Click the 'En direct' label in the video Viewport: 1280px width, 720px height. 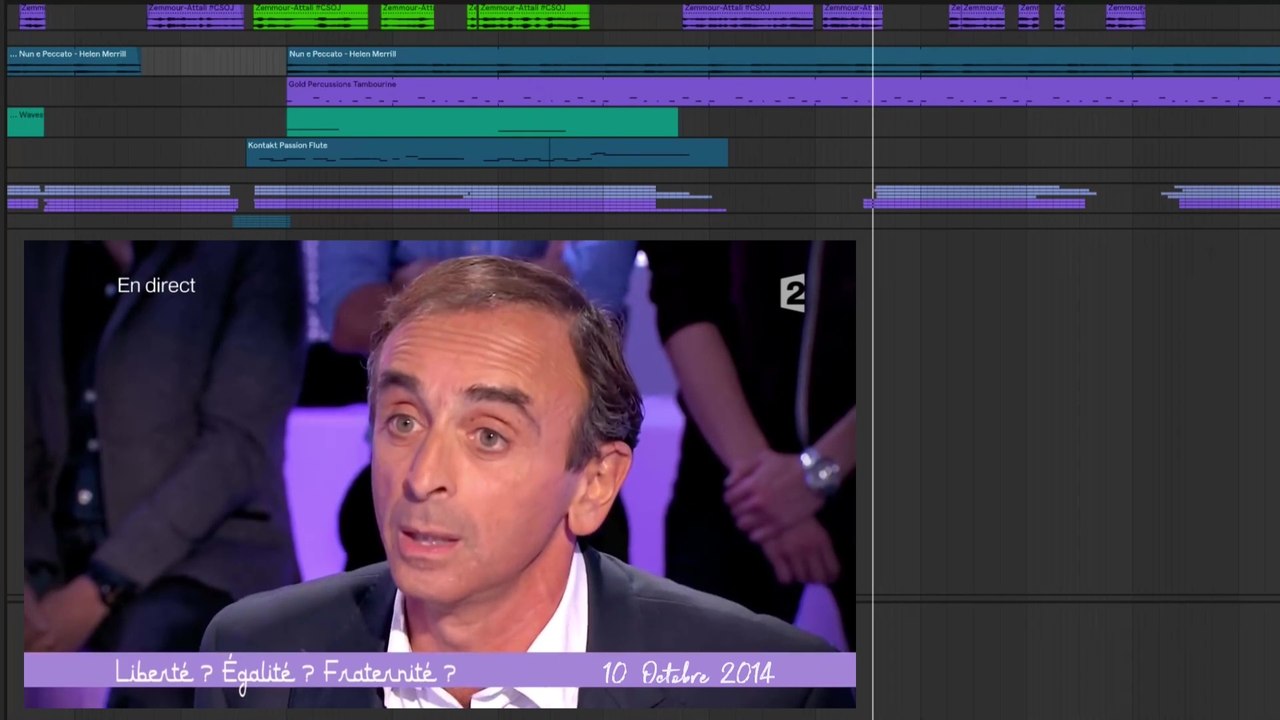click(156, 285)
